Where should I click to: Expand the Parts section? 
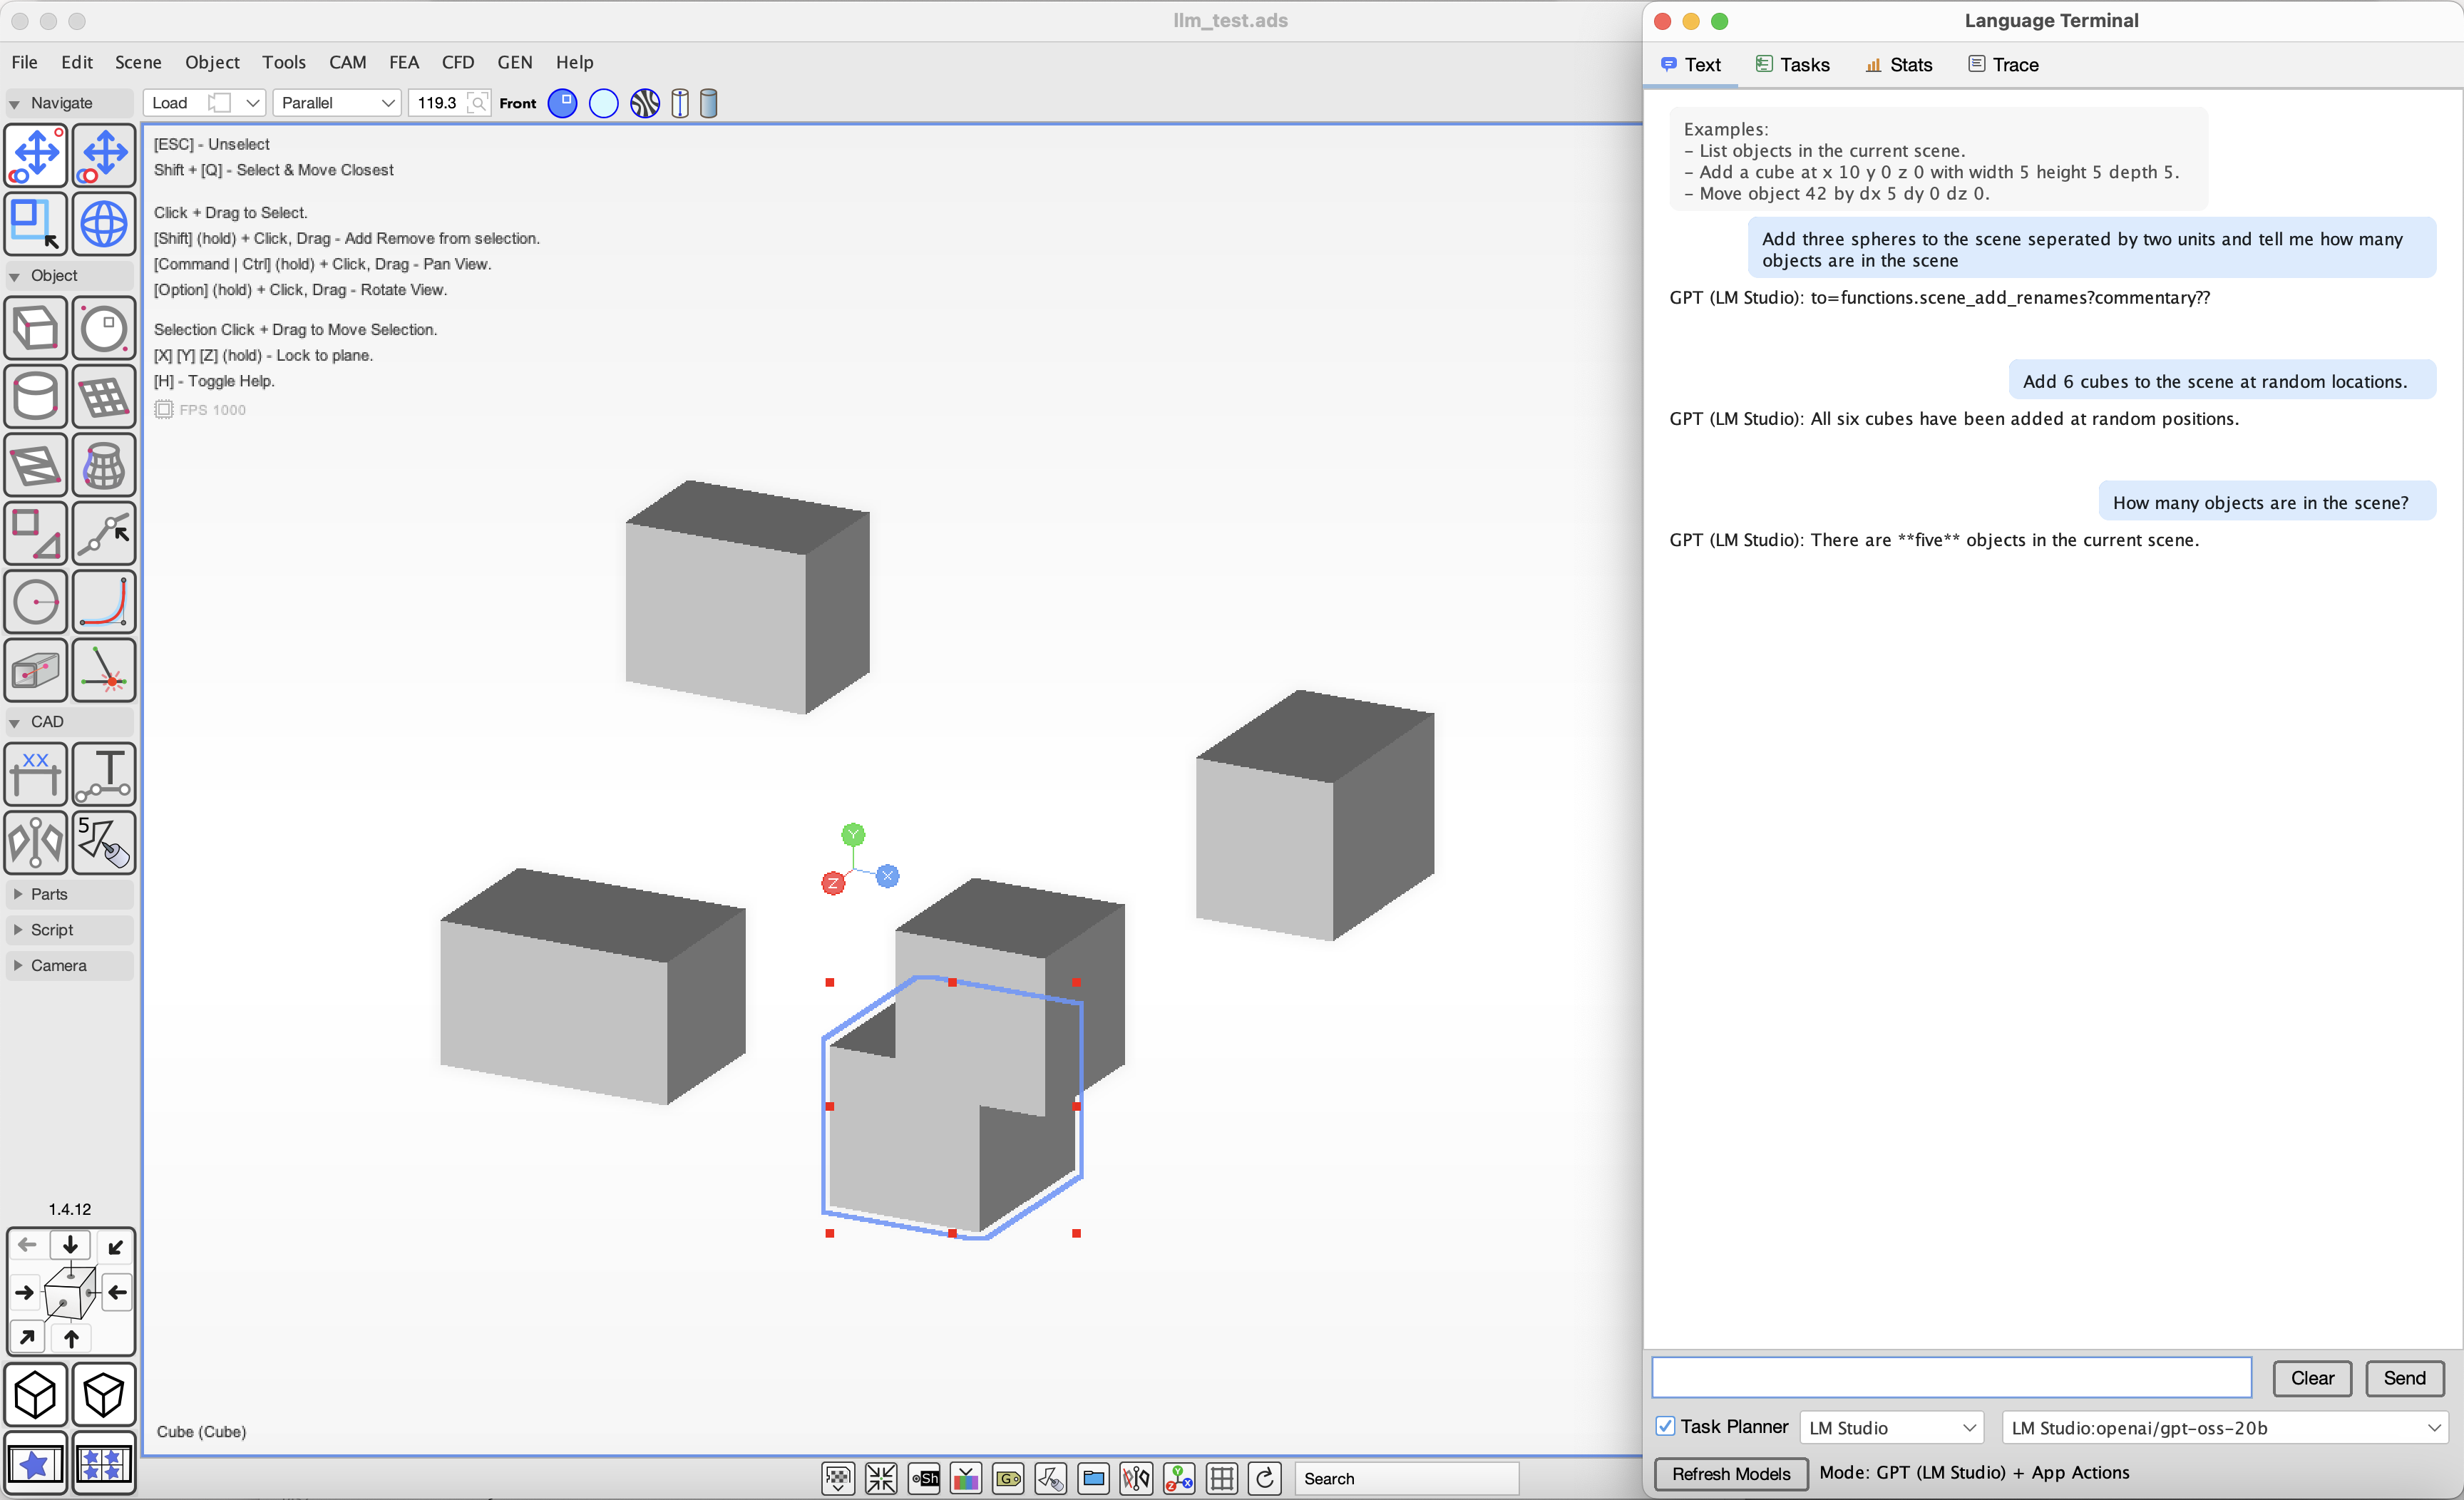tap(49, 894)
